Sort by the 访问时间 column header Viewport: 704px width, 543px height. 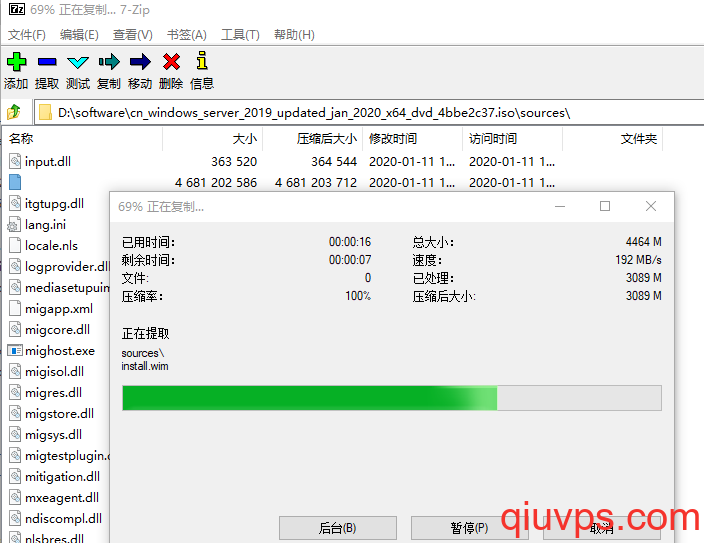[513, 139]
